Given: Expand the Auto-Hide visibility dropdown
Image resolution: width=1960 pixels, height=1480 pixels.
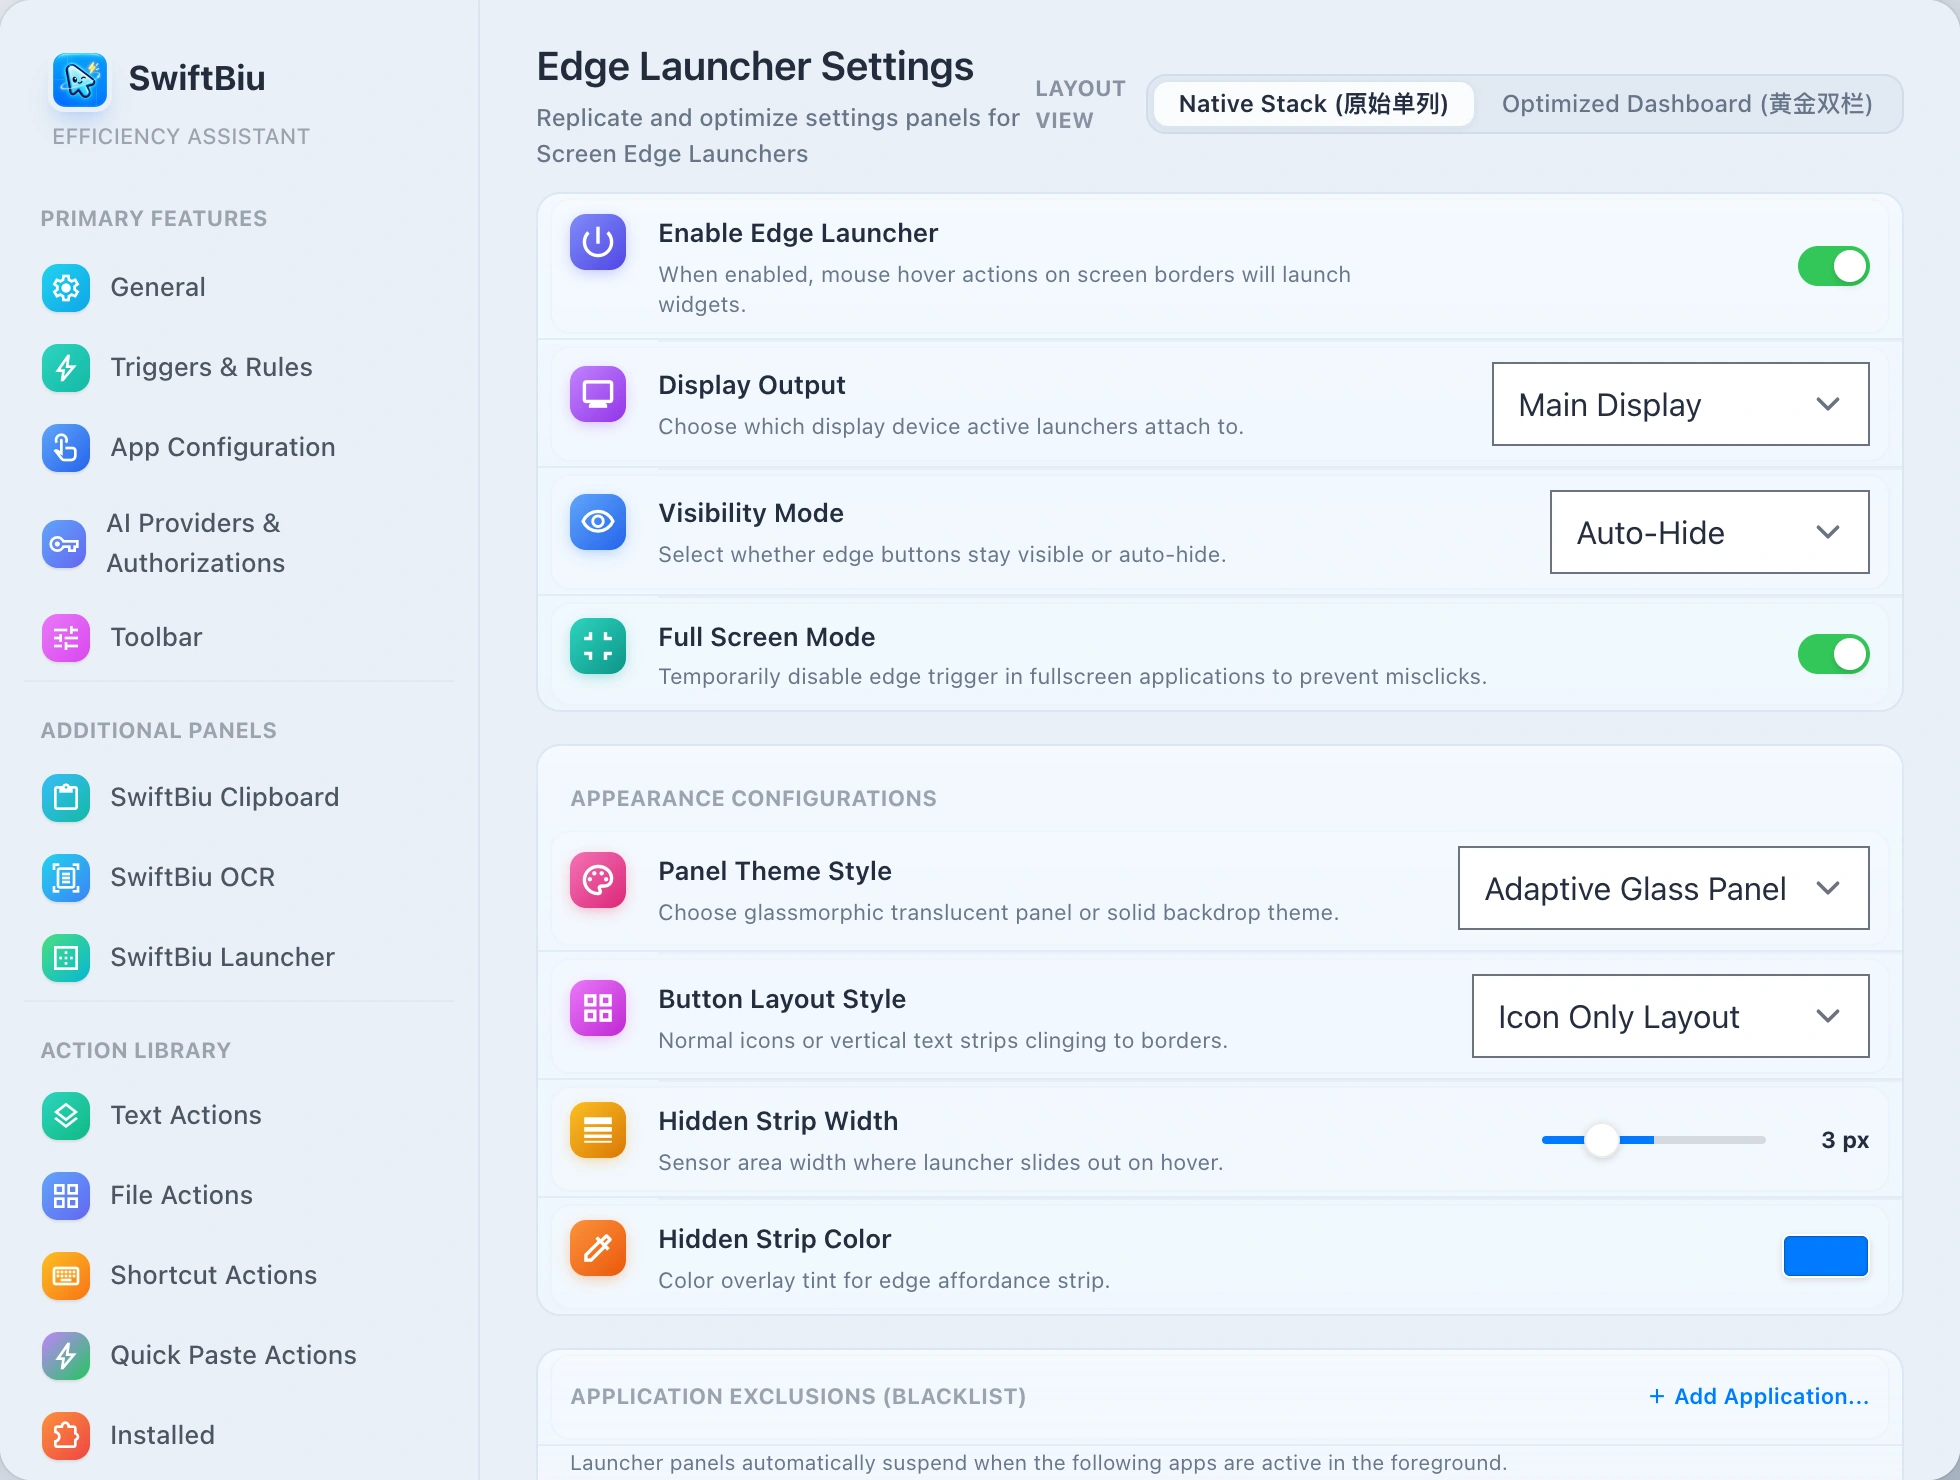Looking at the screenshot, I should (1709, 532).
